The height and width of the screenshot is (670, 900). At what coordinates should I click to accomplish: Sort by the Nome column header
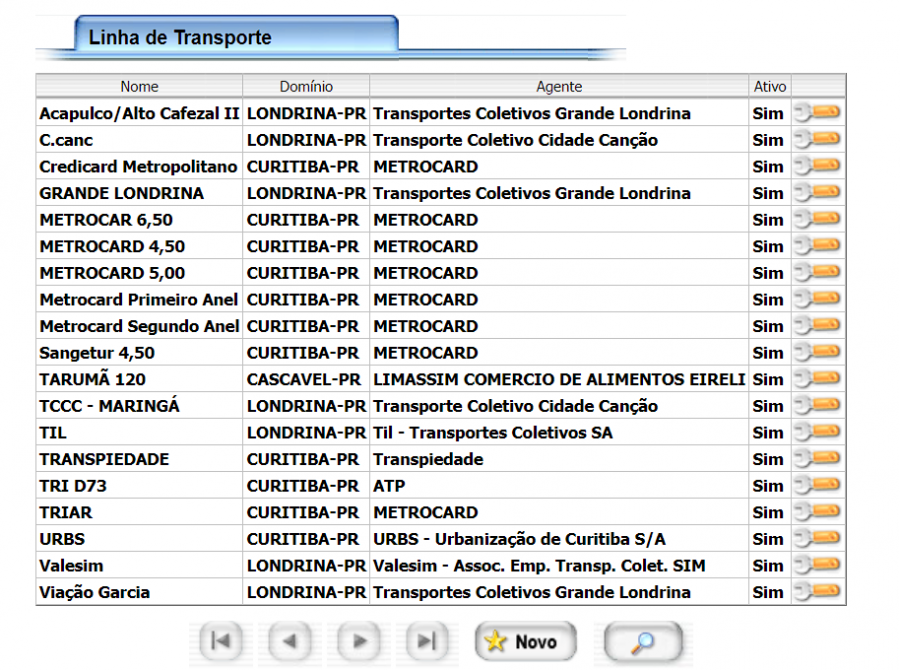pyautogui.click(x=139, y=87)
